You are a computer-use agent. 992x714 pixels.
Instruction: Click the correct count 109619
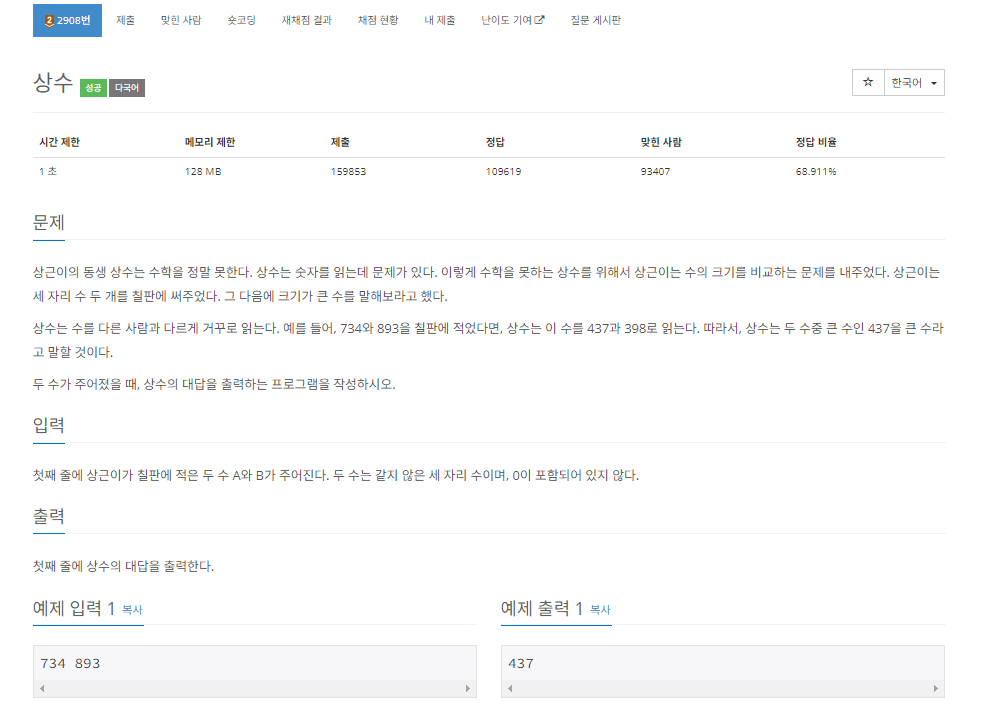click(503, 171)
